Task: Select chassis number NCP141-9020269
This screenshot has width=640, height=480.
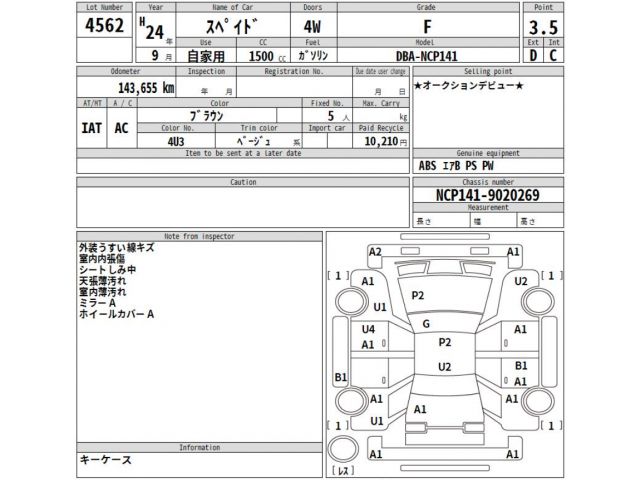Action: [488, 195]
